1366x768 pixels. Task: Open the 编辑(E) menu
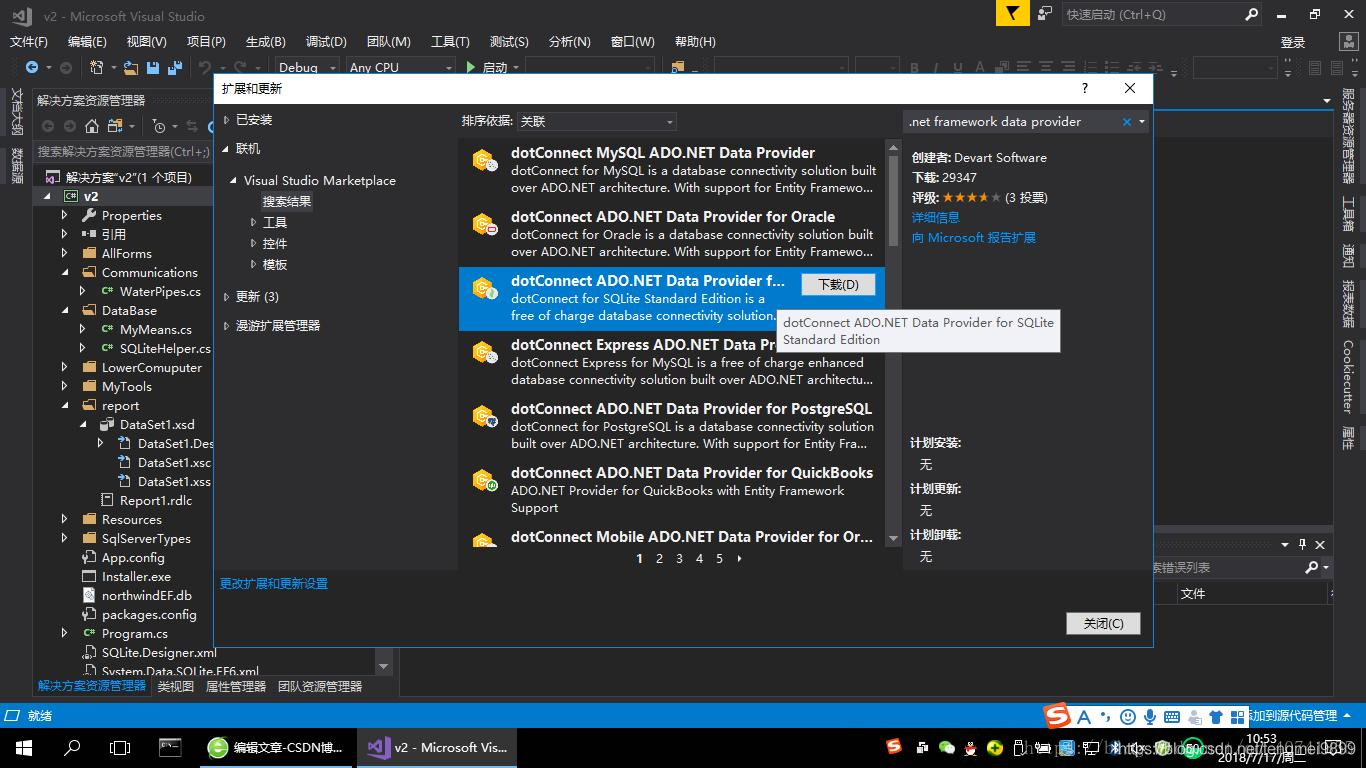87,41
